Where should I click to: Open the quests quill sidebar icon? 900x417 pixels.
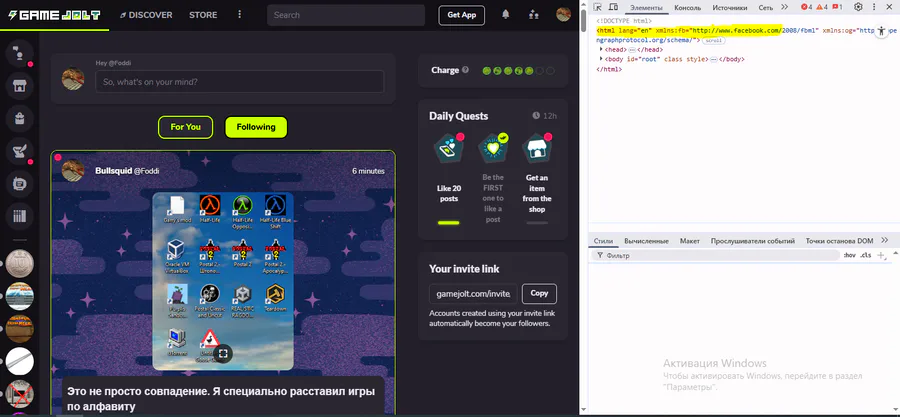(20, 151)
